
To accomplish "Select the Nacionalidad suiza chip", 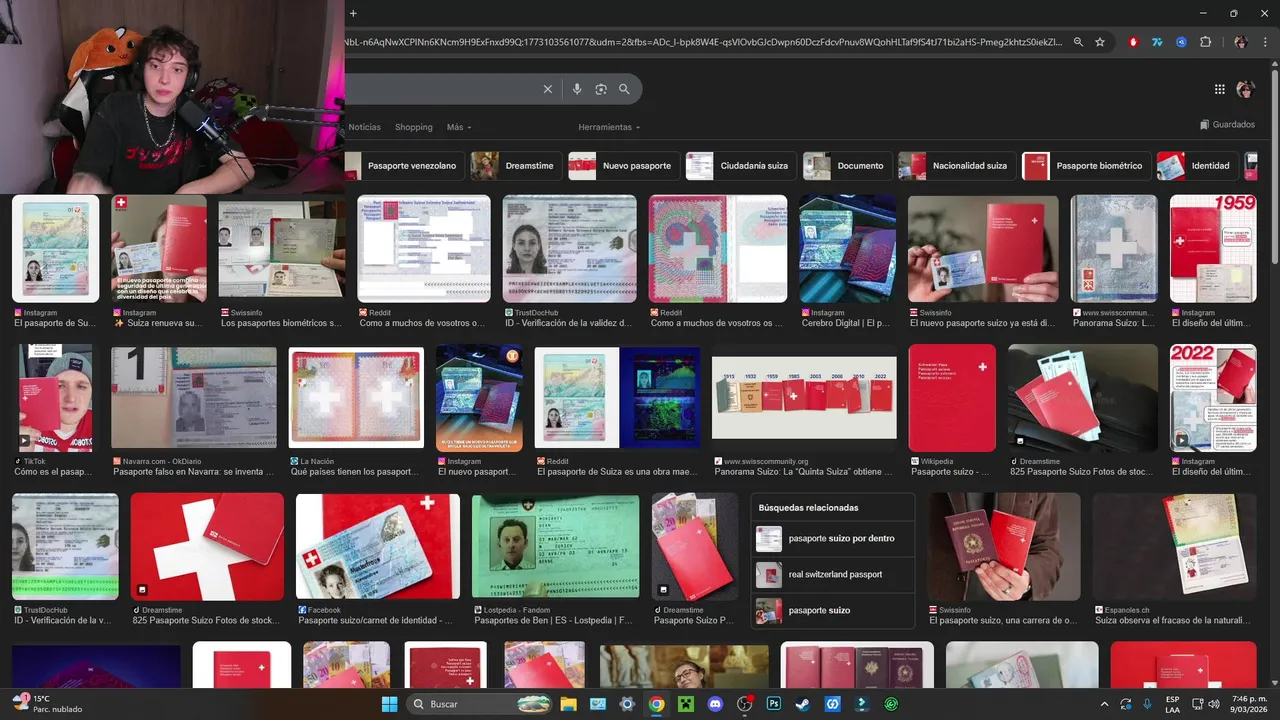I will pos(957,166).
